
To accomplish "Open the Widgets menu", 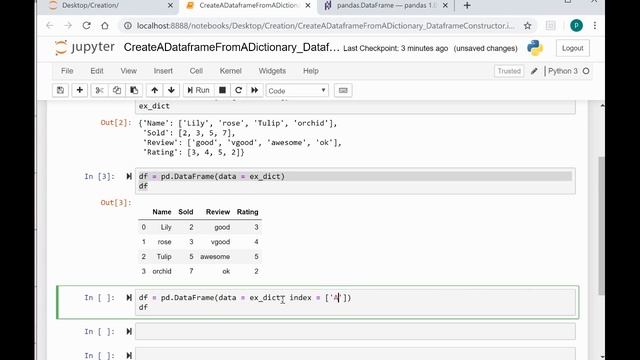I will (272, 71).
